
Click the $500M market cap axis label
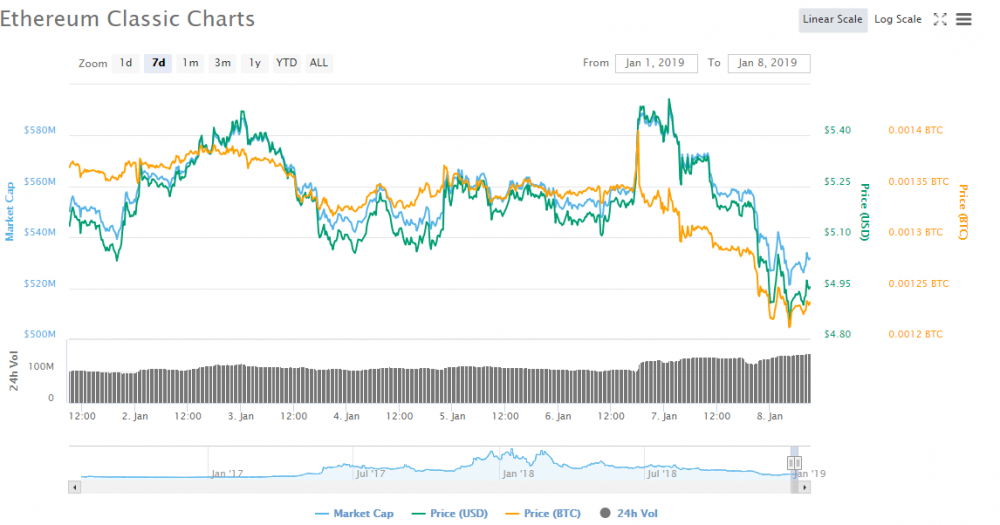40,334
